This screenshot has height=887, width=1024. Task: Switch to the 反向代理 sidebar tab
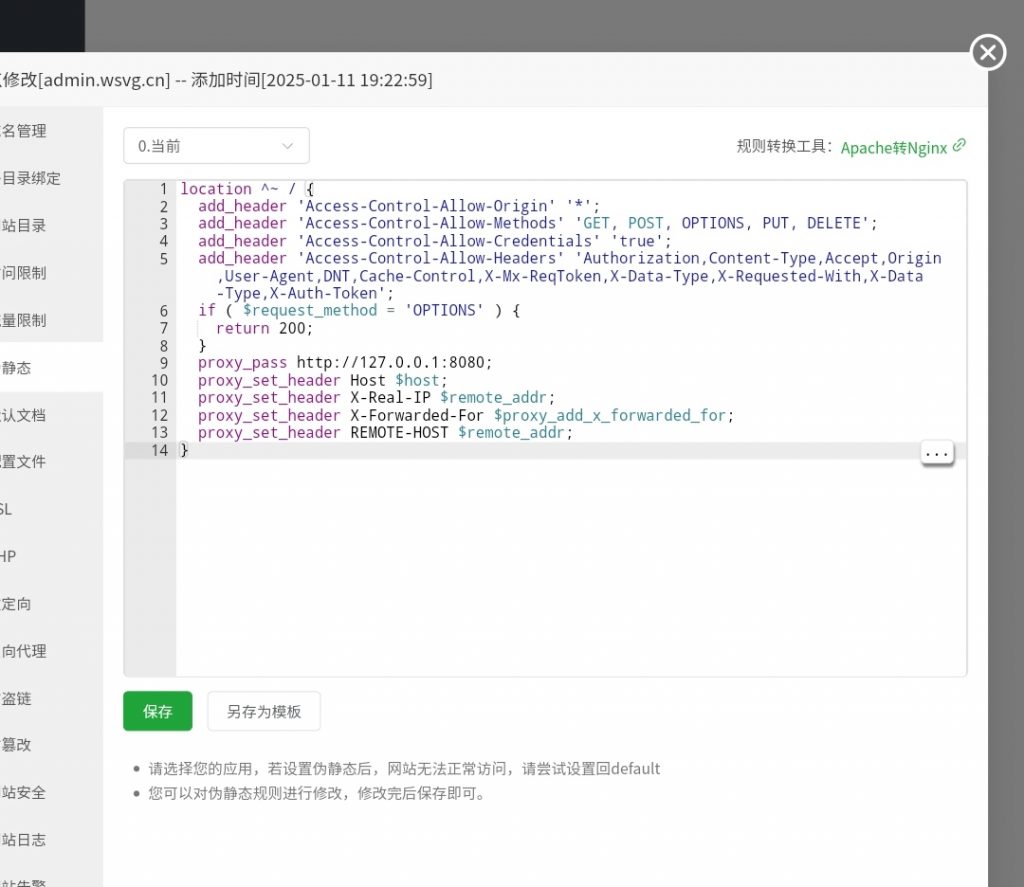24,651
